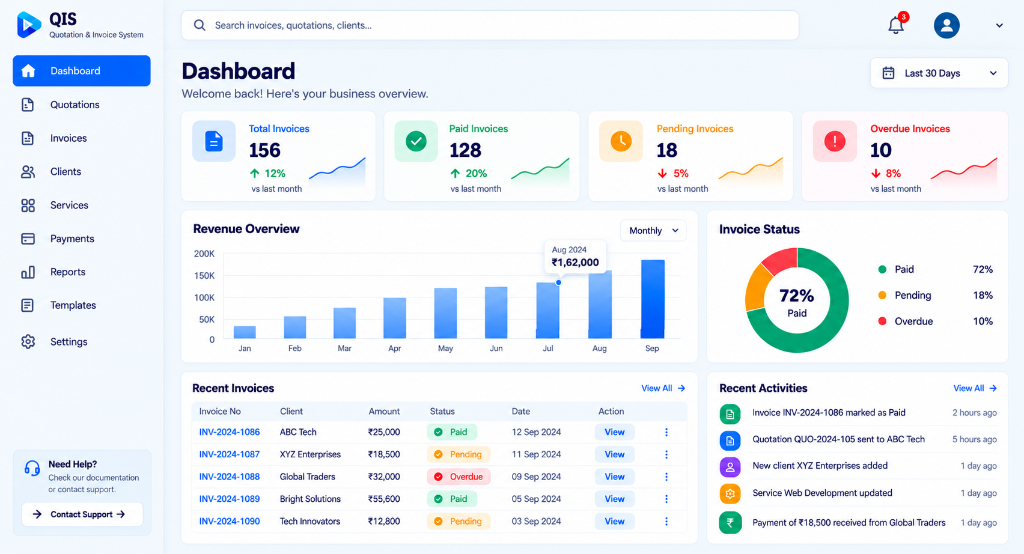
Task: Click the Paid Invoices checkmark icon
Action: tap(416, 141)
